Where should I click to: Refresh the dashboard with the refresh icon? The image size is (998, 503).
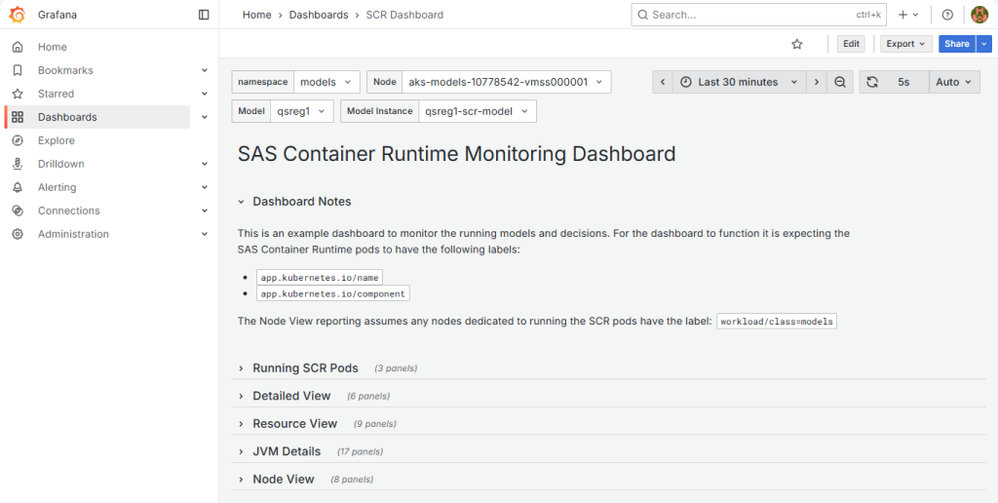pos(872,82)
